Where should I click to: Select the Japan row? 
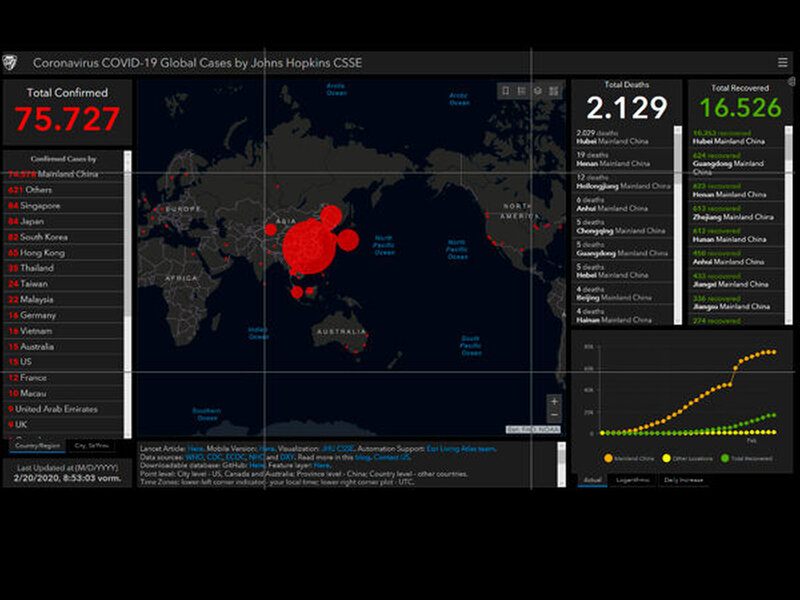point(63,221)
